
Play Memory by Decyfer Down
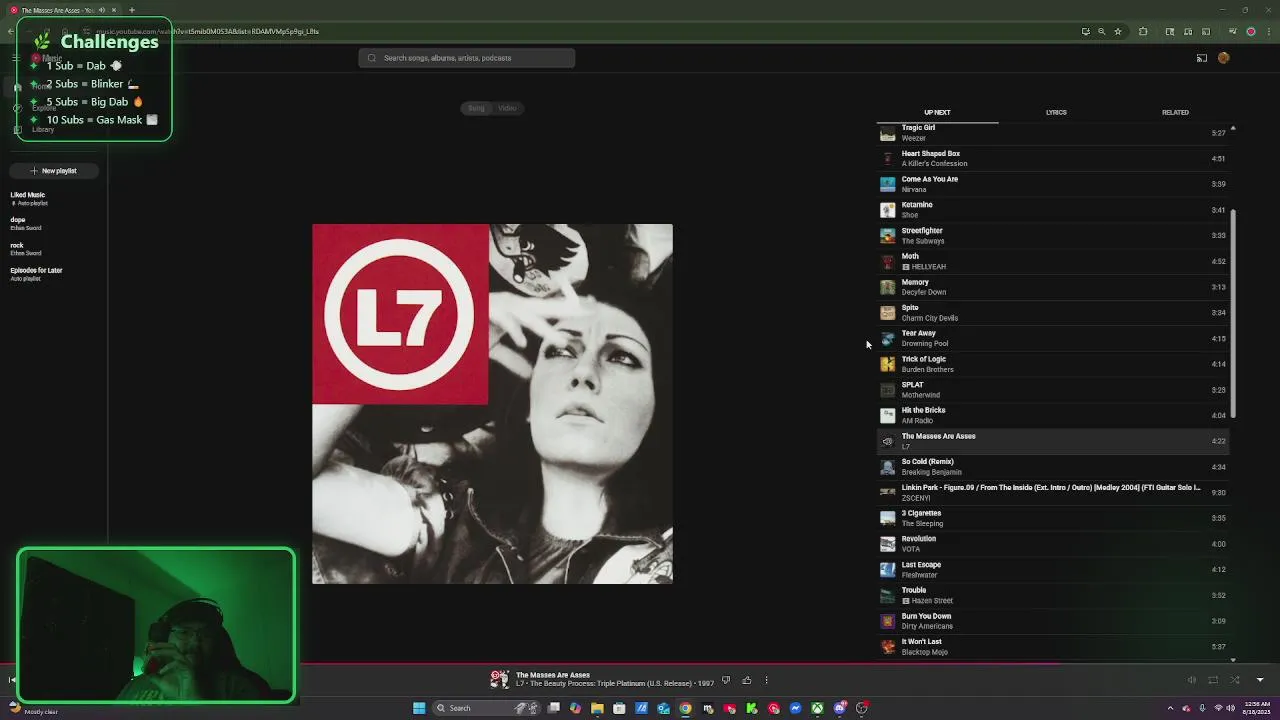[1053, 287]
